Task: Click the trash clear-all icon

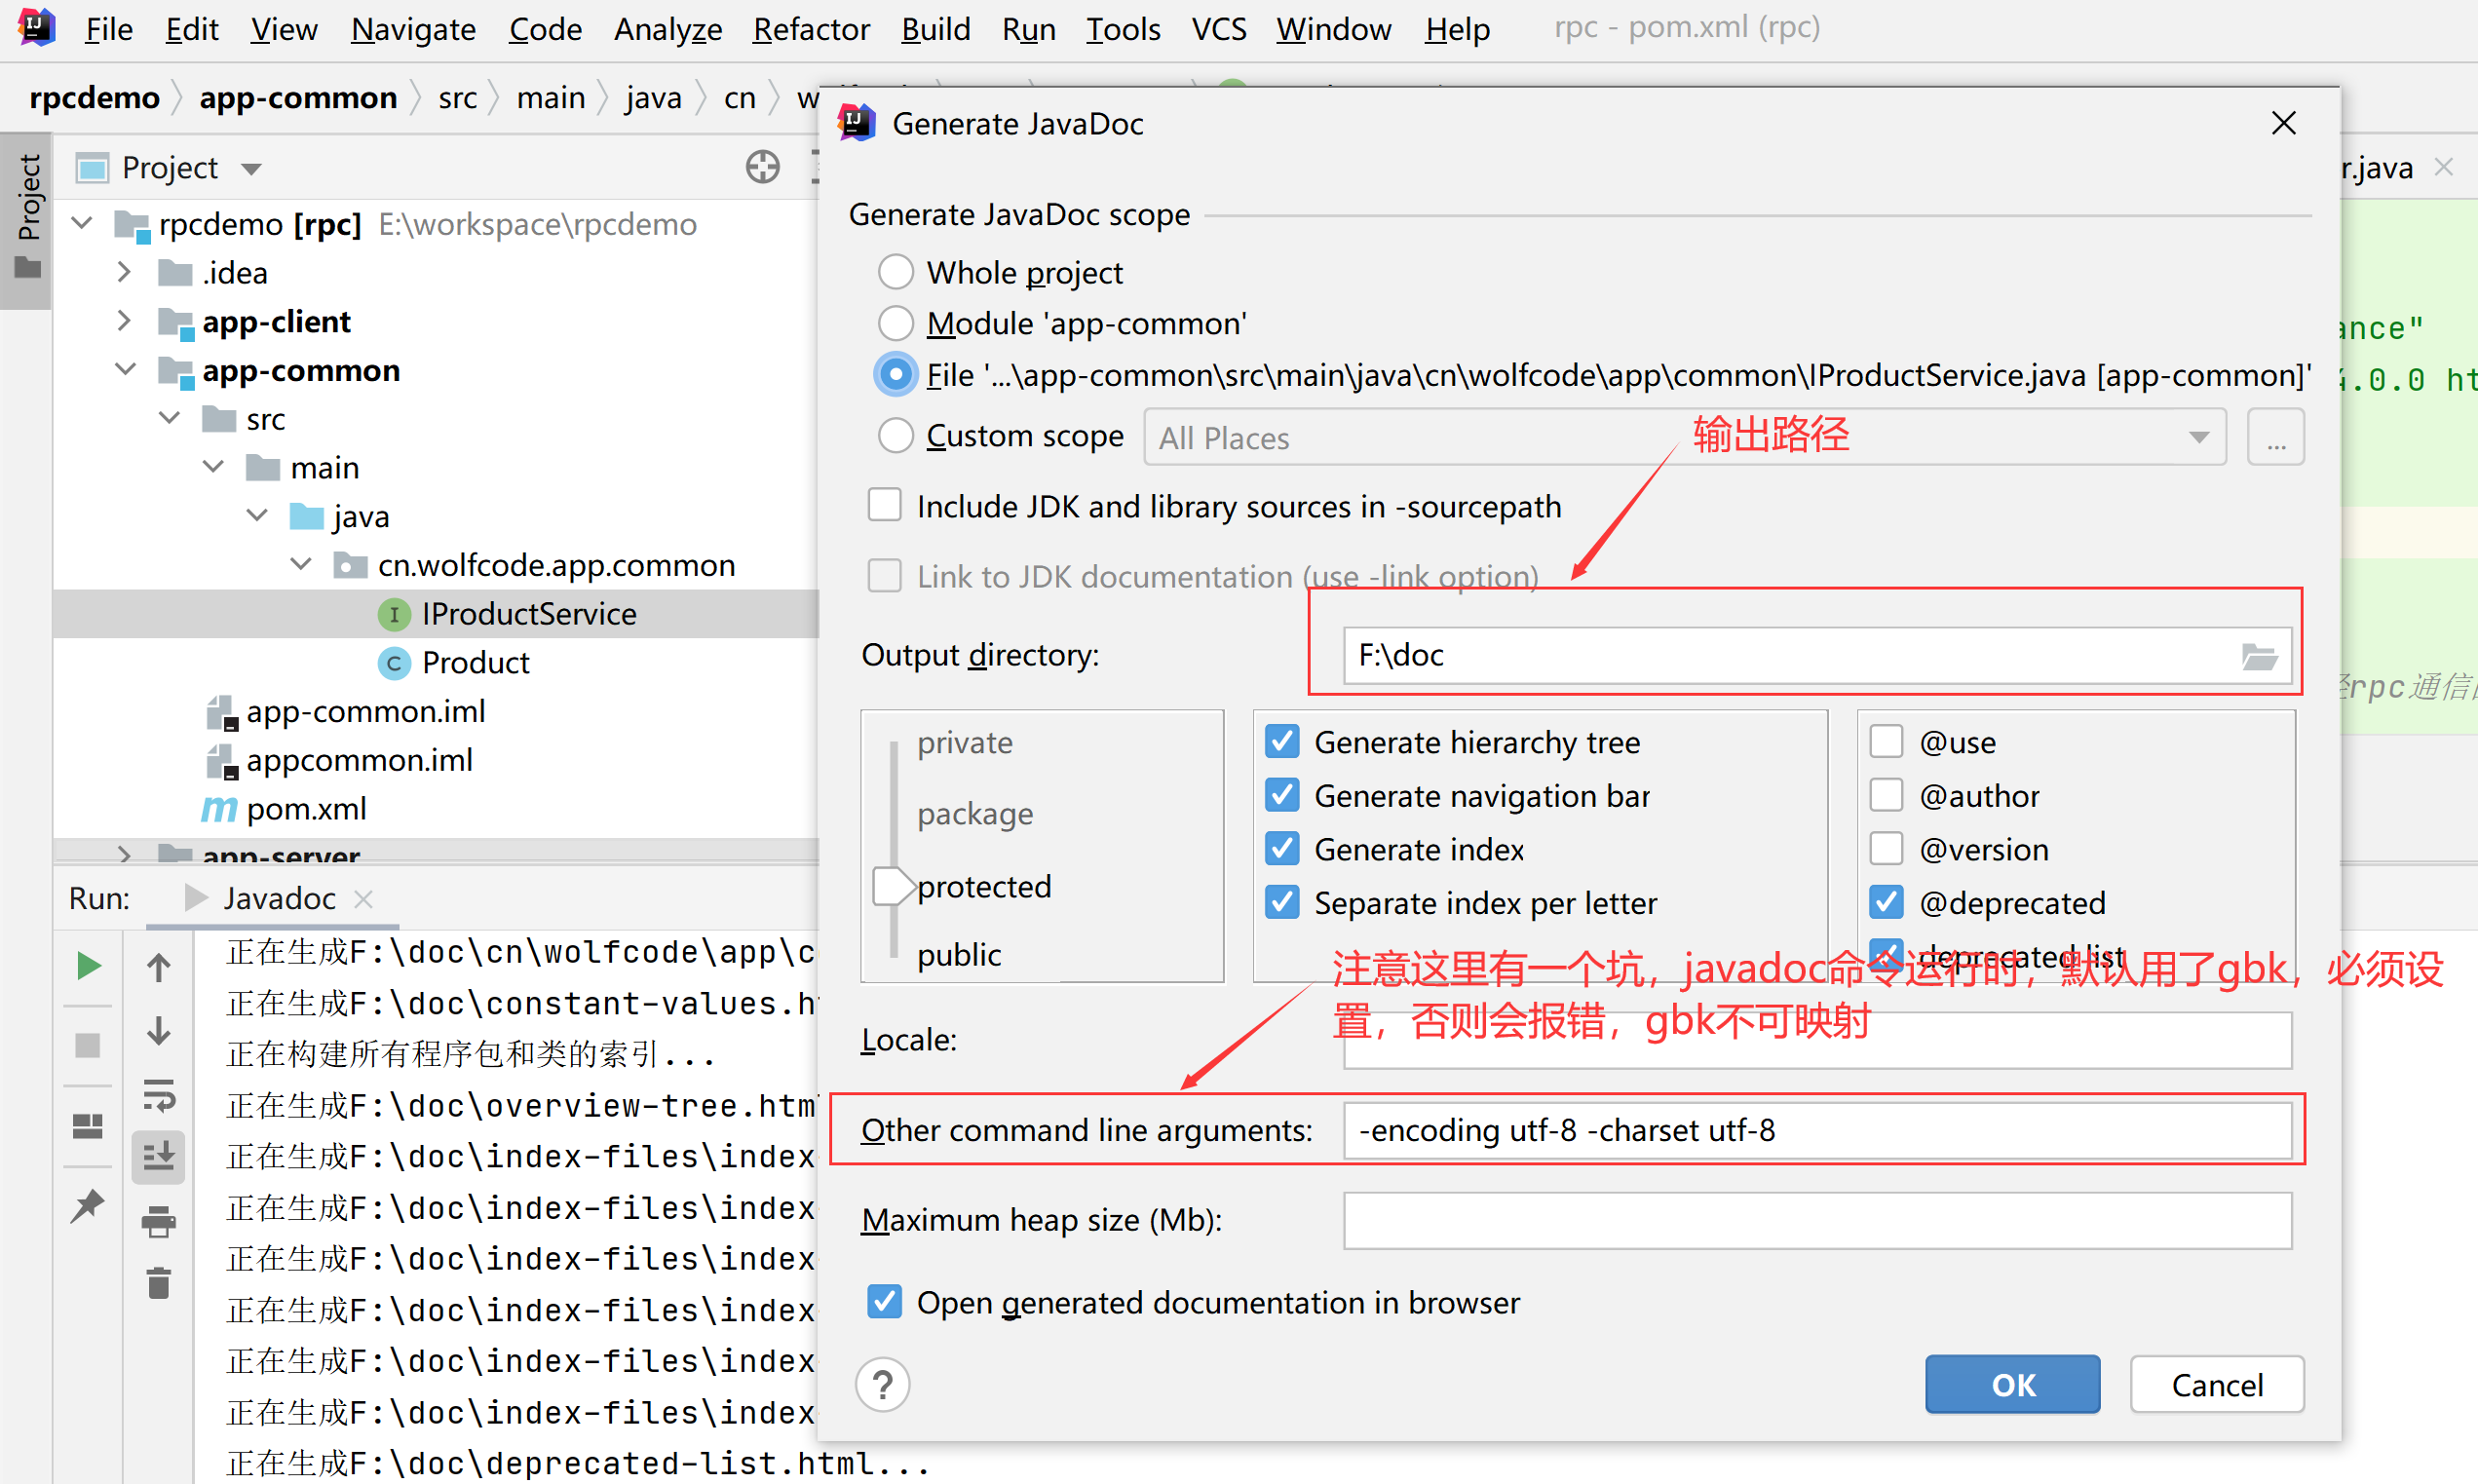Action: [x=158, y=1283]
